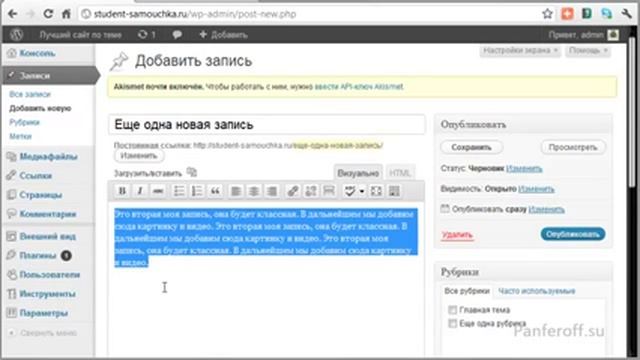Click Изменить link next to Опубликовать сразу
The width and height of the screenshot is (640, 360).
tap(547, 209)
